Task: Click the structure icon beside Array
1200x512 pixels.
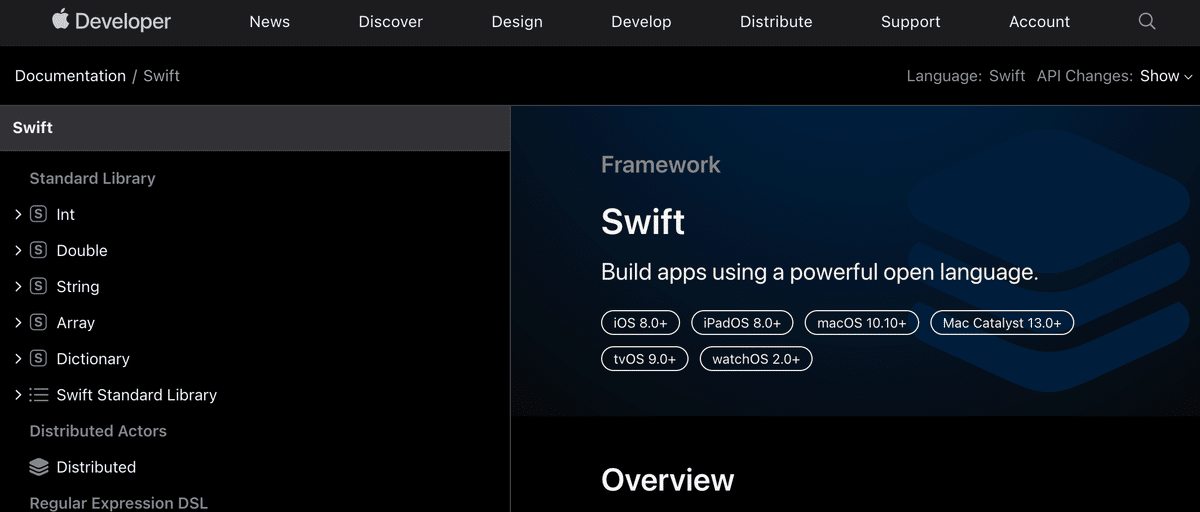Action: tap(38, 322)
